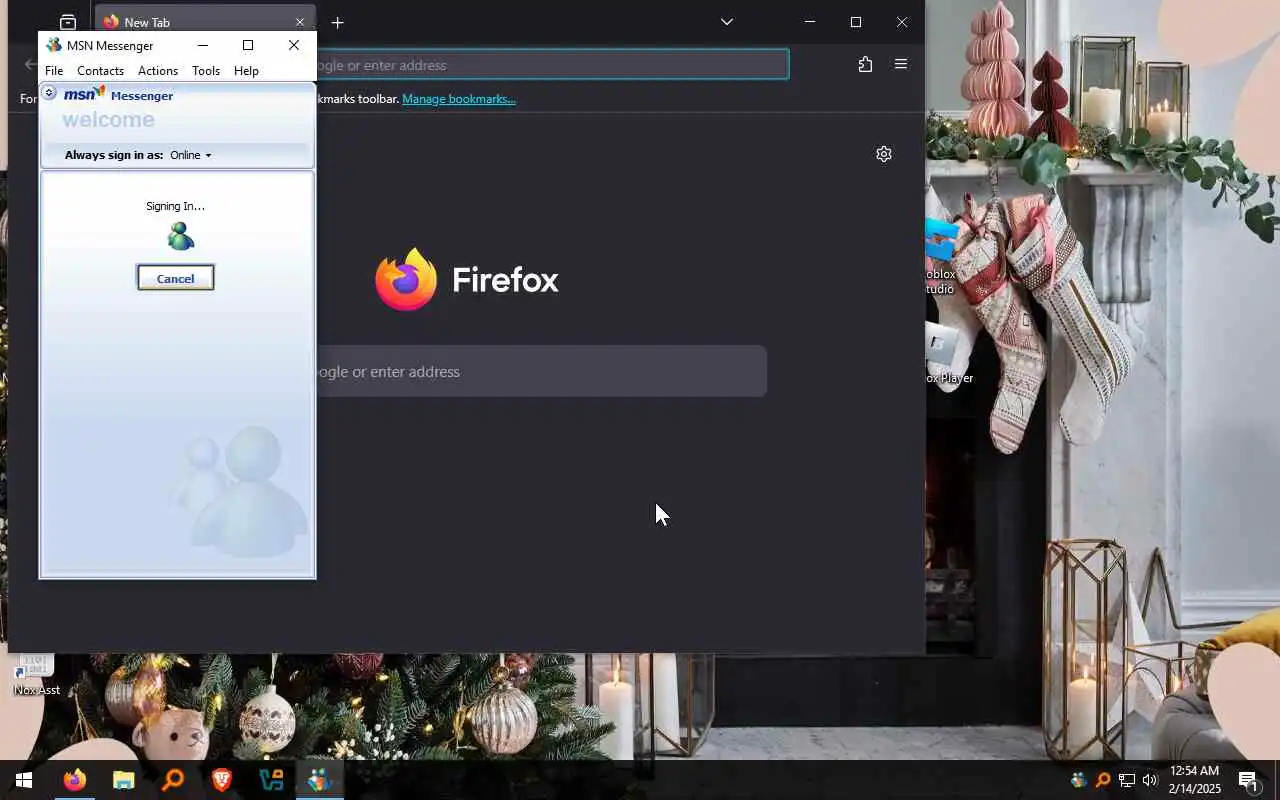This screenshot has height=800, width=1280.
Task: Open the teal taskbar app next to Brave
Action: pos(270,780)
